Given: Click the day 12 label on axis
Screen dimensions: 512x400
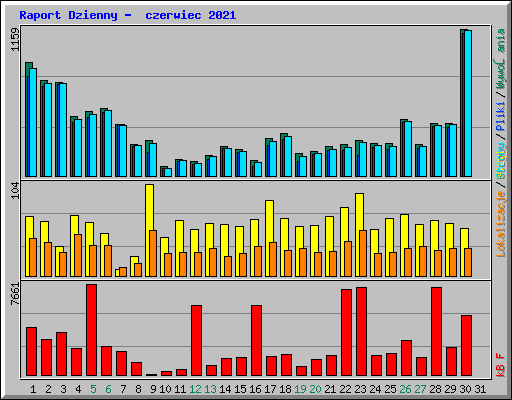Looking at the screenshot, I should [x=195, y=389].
